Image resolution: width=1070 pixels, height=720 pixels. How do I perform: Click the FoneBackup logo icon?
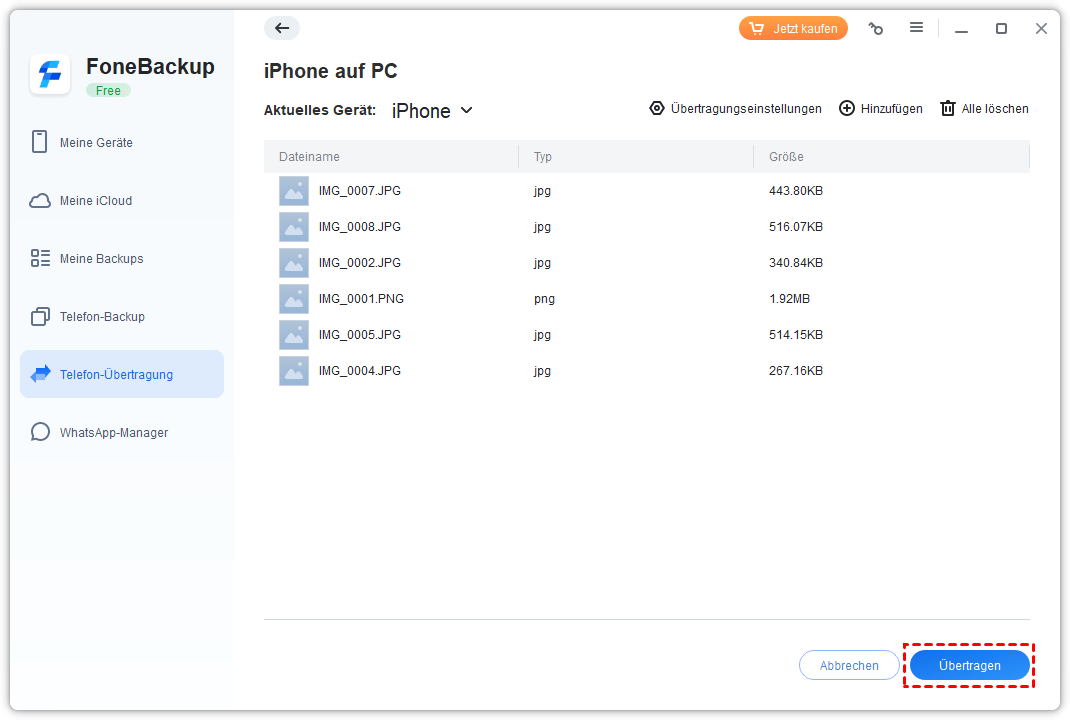(50, 75)
